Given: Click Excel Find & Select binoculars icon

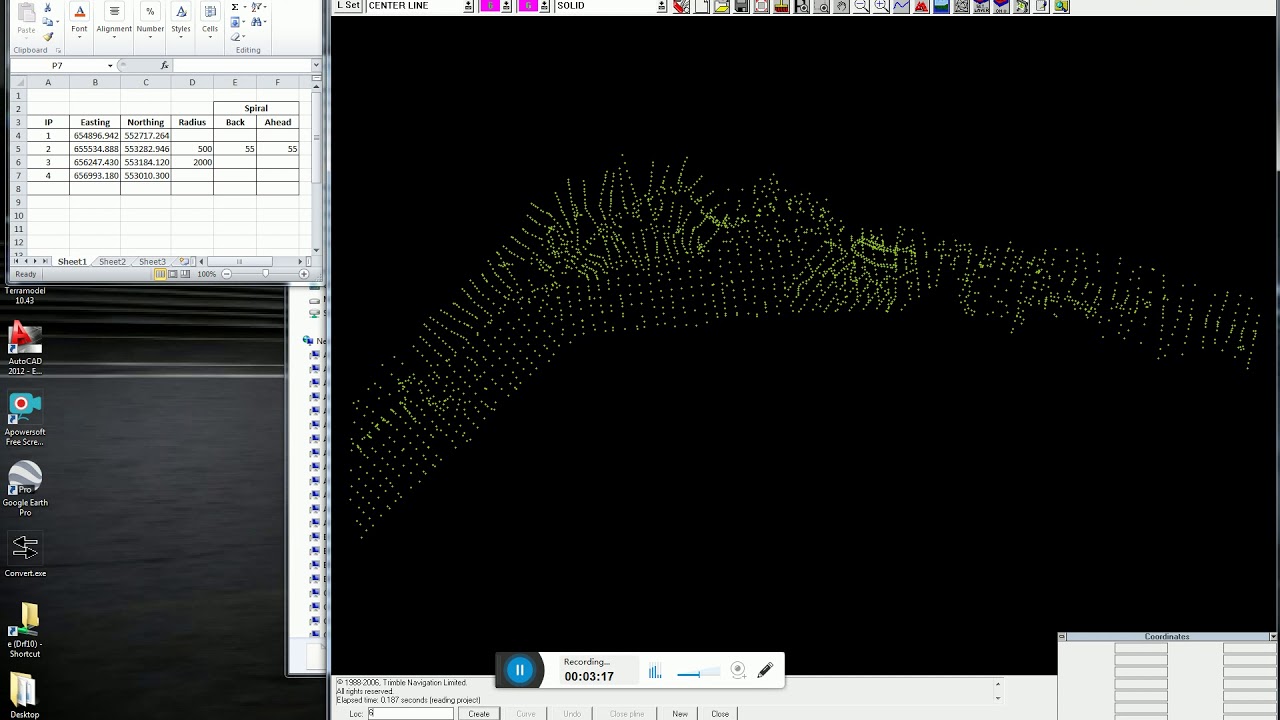Looking at the screenshot, I should coord(258,21).
